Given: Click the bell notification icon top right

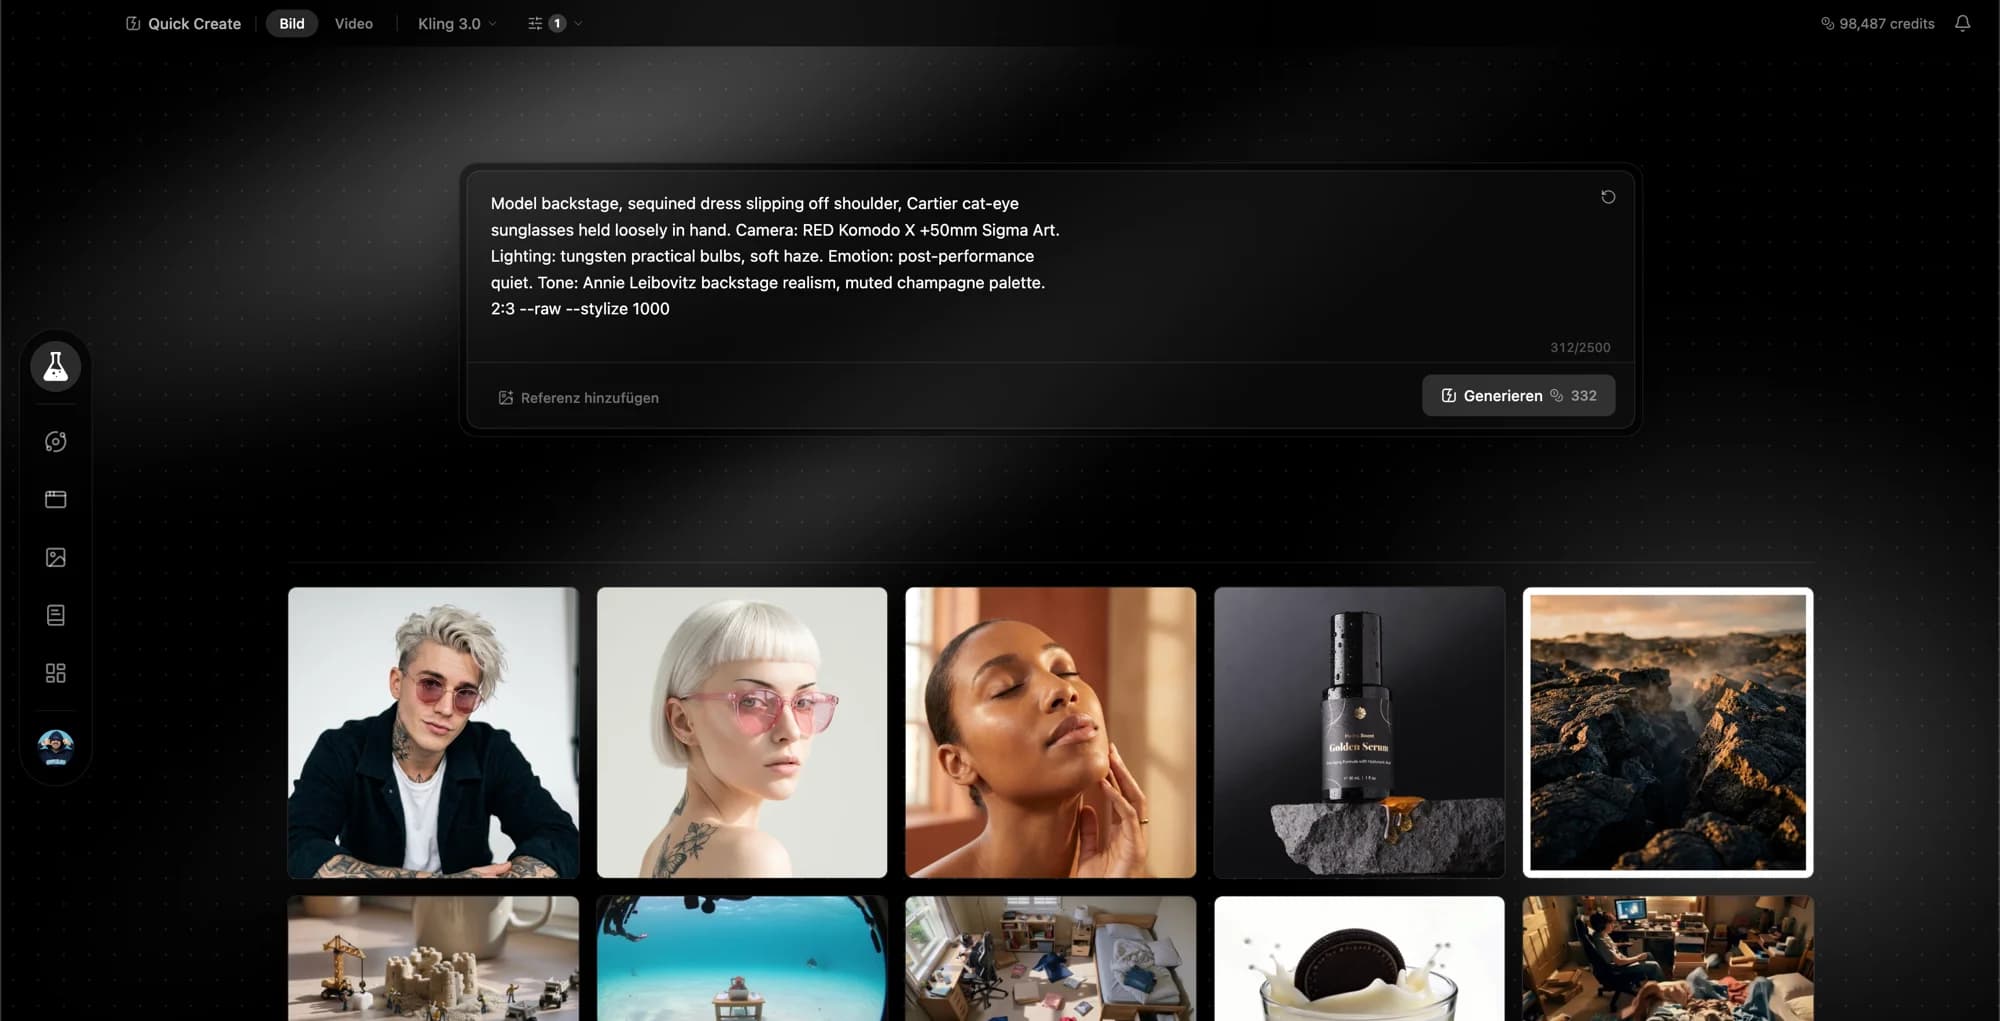Looking at the screenshot, I should pyautogui.click(x=1964, y=22).
